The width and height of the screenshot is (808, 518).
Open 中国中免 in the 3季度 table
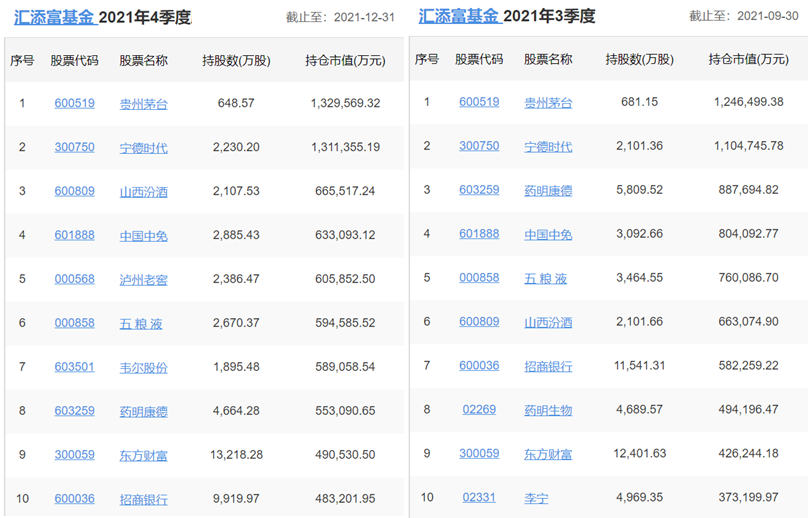tap(548, 235)
